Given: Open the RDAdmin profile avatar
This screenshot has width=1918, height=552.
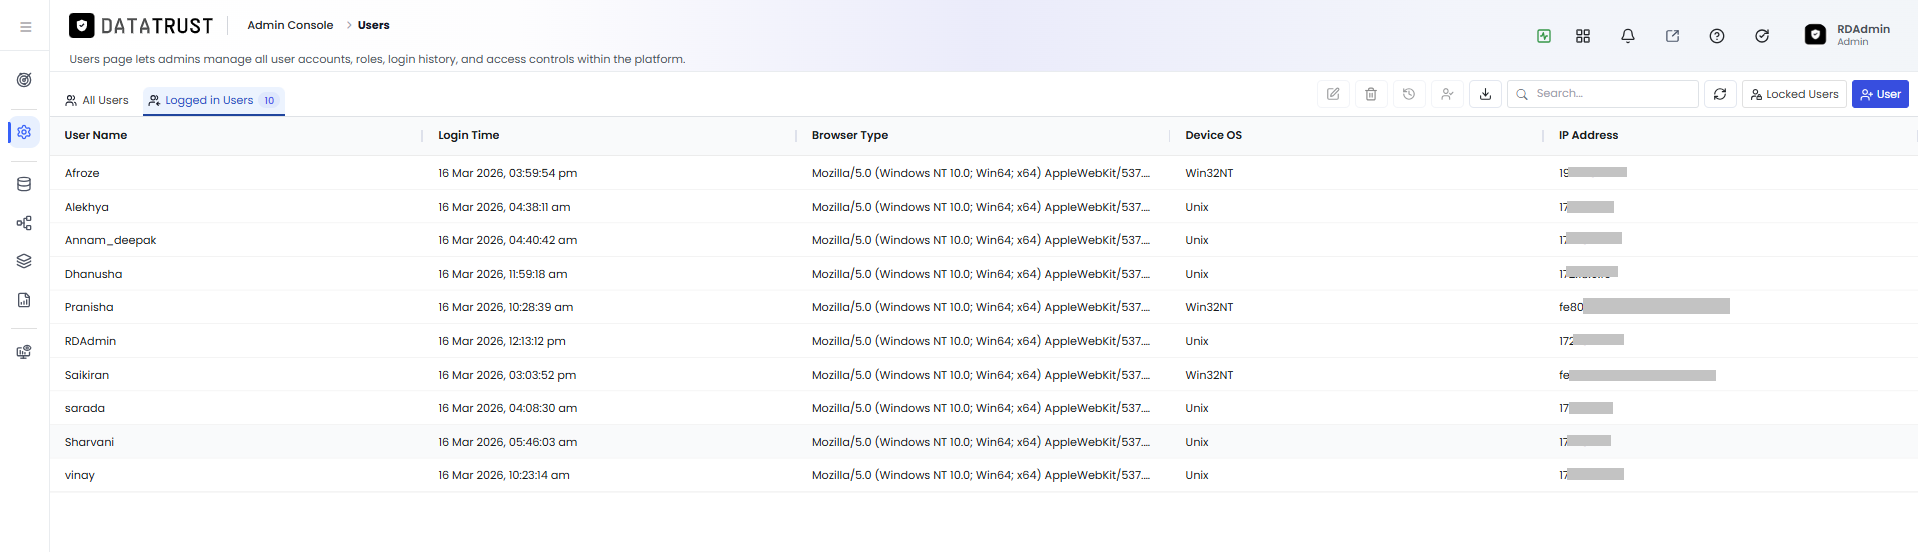Looking at the screenshot, I should pyautogui.click(x=1815, y=35).
